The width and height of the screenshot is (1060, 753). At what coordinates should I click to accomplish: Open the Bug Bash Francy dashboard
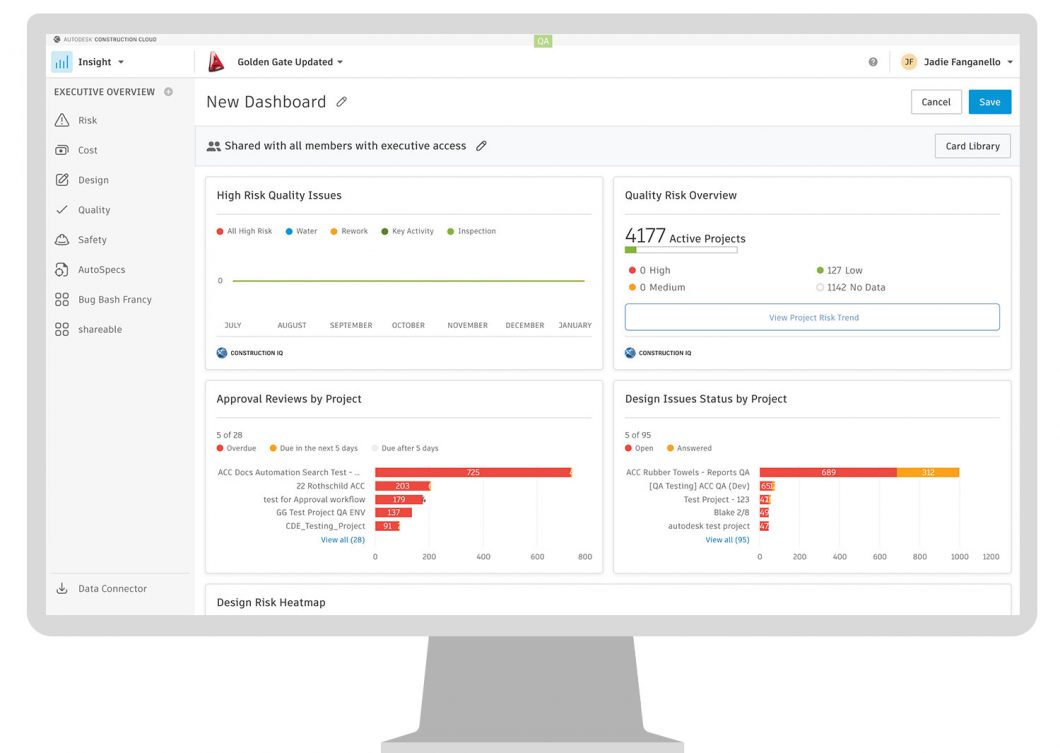point(115,299)
